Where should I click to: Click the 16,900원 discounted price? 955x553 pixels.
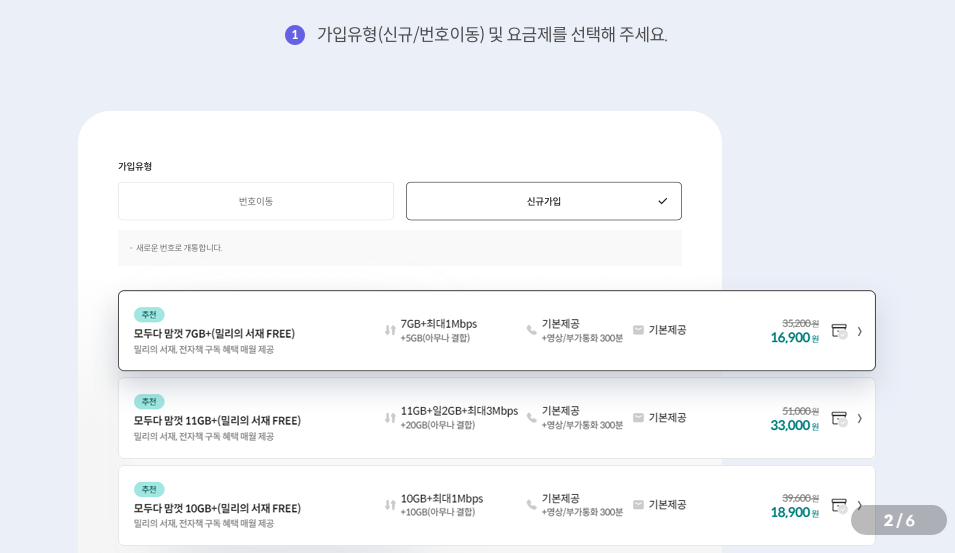[794, 338]
